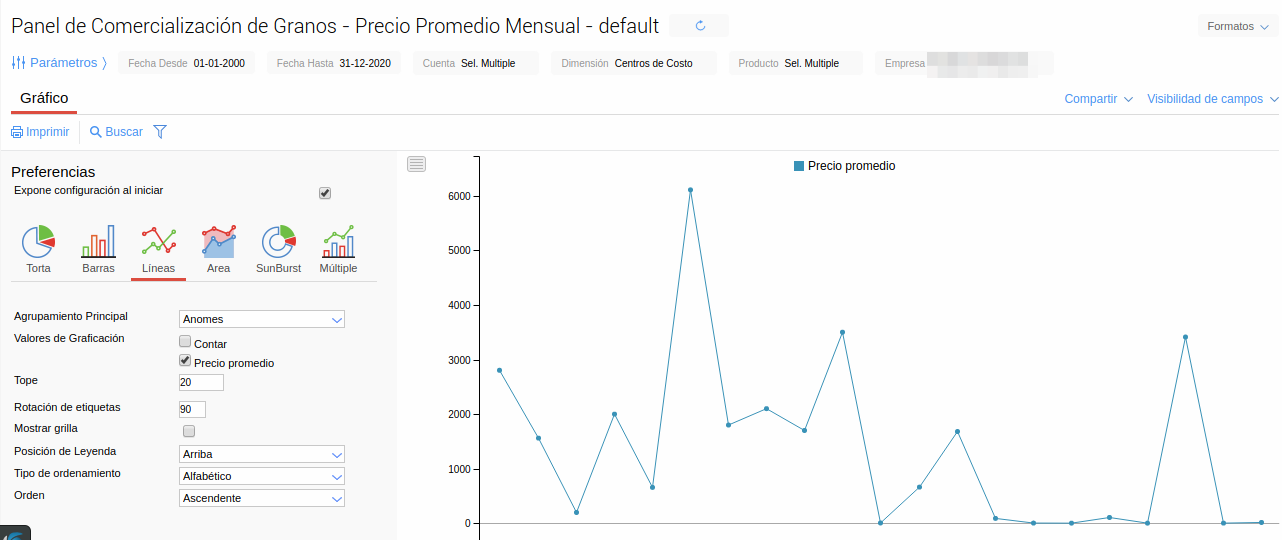Image resolution: width=1282 pixels, height=540 pixels.
Task: Toggle Precio promedio legend color swatch
Action: tap(799, 166)
